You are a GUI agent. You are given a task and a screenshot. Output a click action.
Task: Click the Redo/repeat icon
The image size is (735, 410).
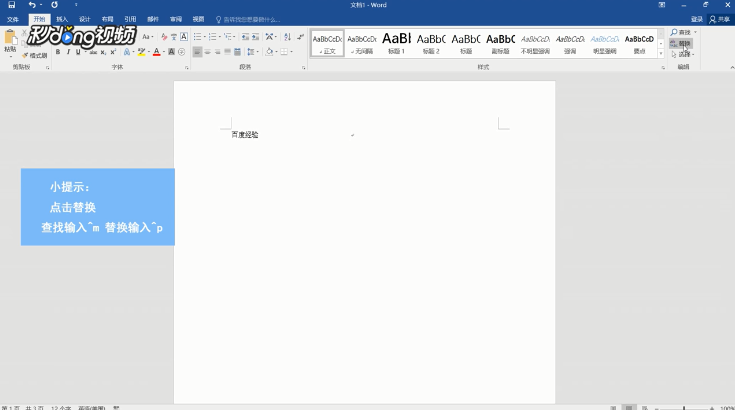coord(54,5)
